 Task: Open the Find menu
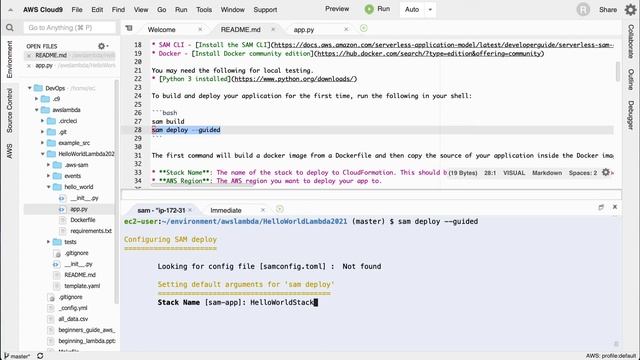point(118,9)
